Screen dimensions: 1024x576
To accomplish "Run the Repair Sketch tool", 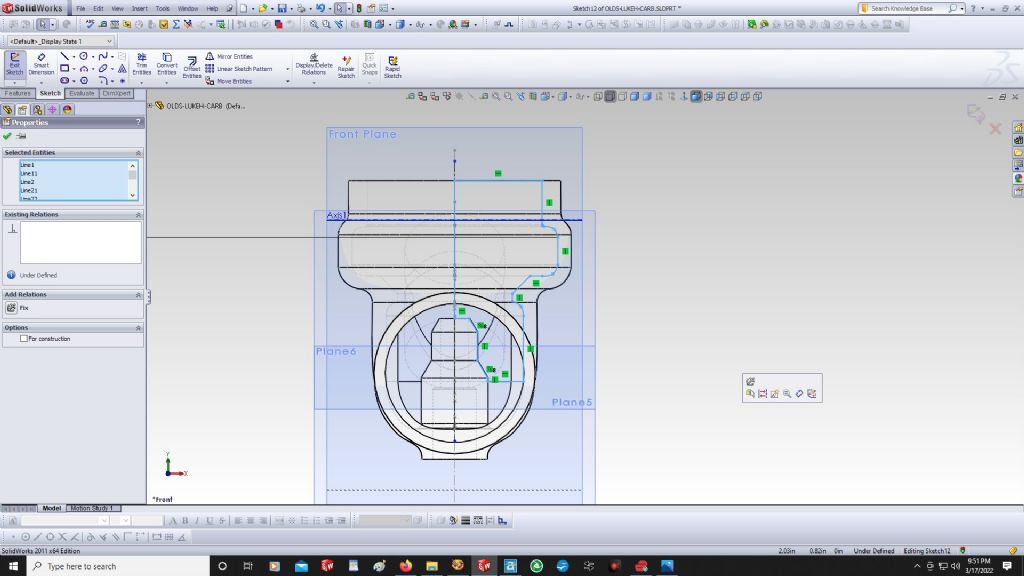I will (x=346, y=67).
